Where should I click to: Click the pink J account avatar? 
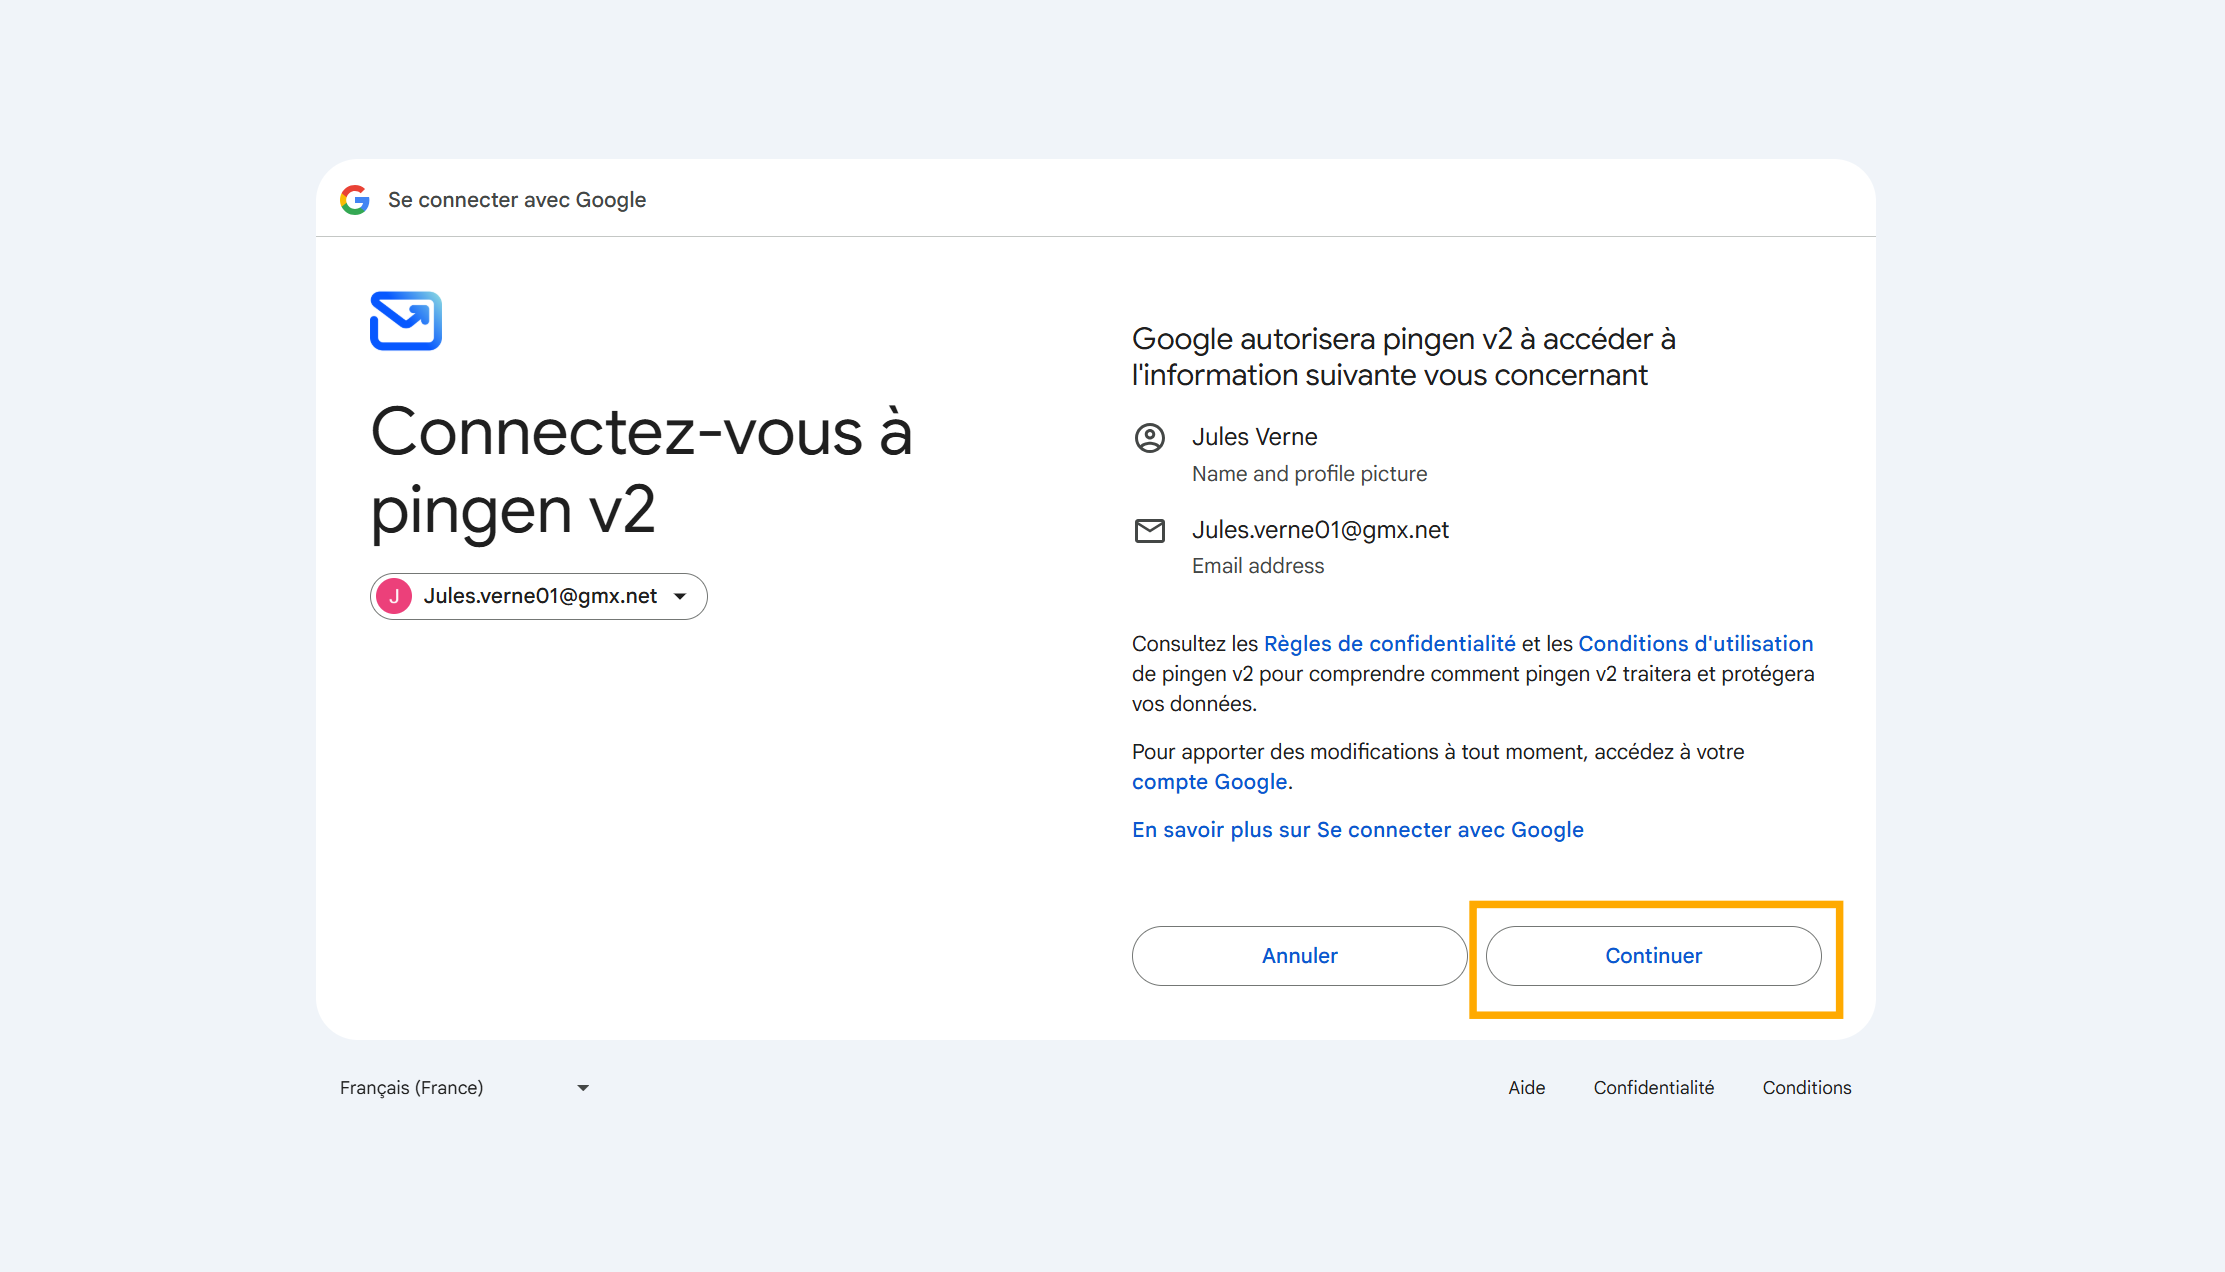[394, 596]
